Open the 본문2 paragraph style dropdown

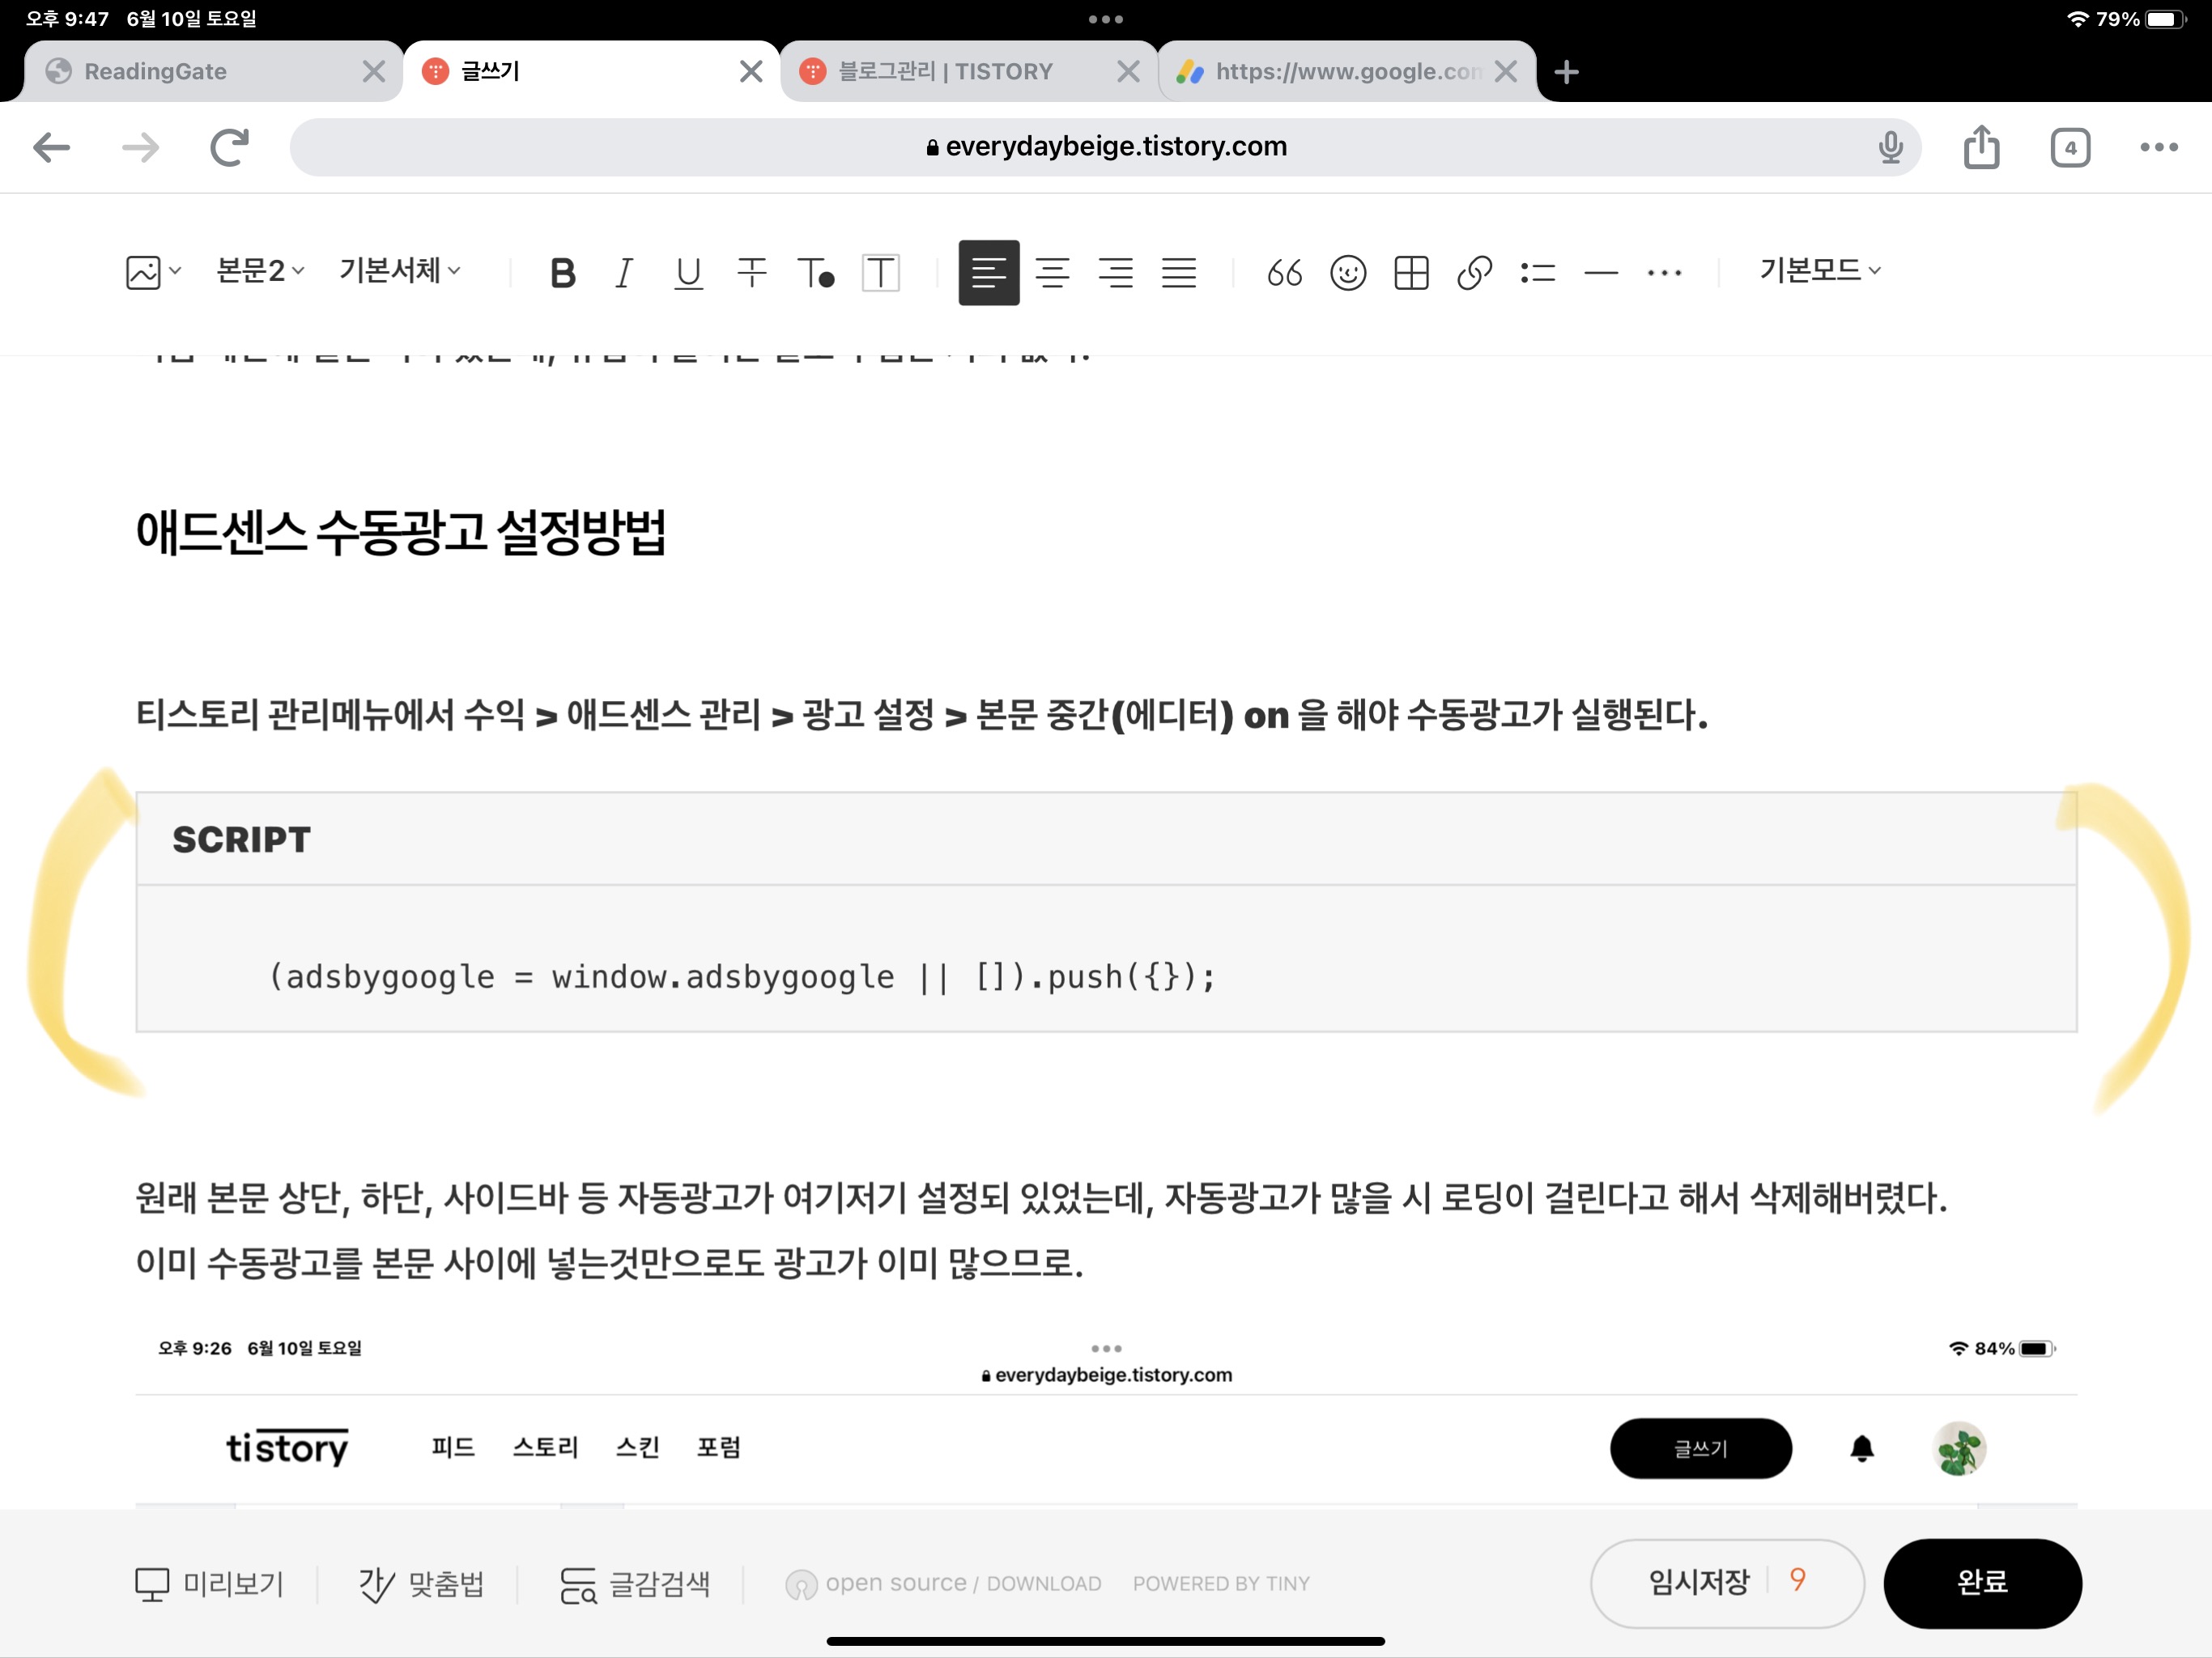(260, 270)
